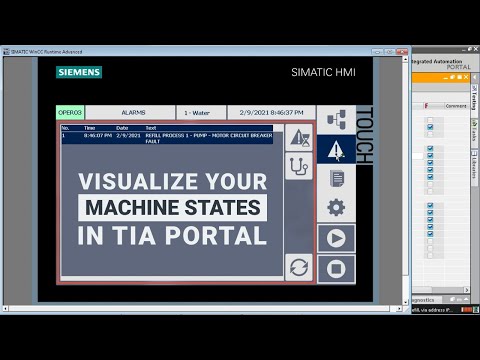Open the diagnostics stethoscope icon
The width and height of the screenshot is (480, 360).
coord(299,166)
